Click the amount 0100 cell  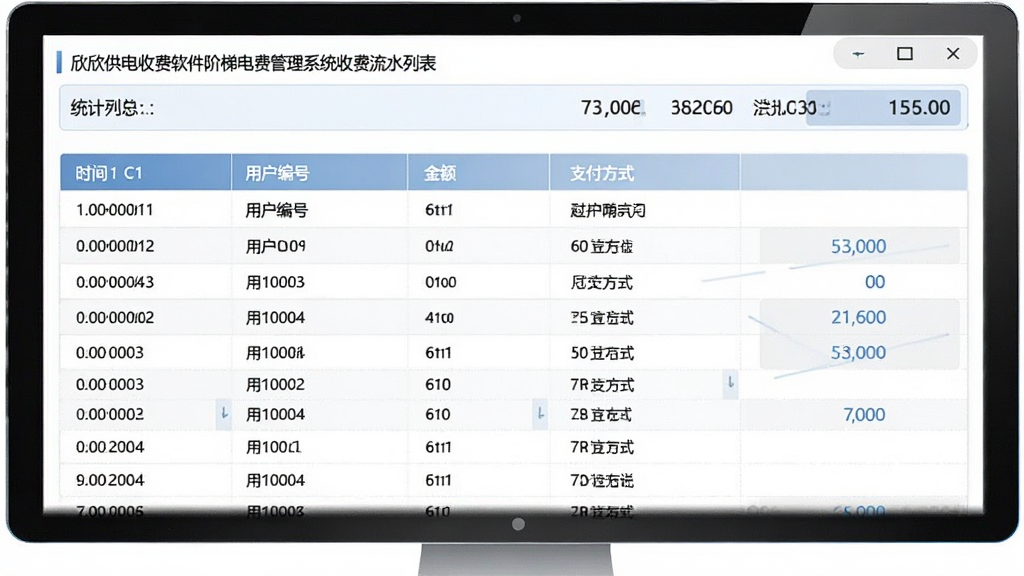click(441, 283)
